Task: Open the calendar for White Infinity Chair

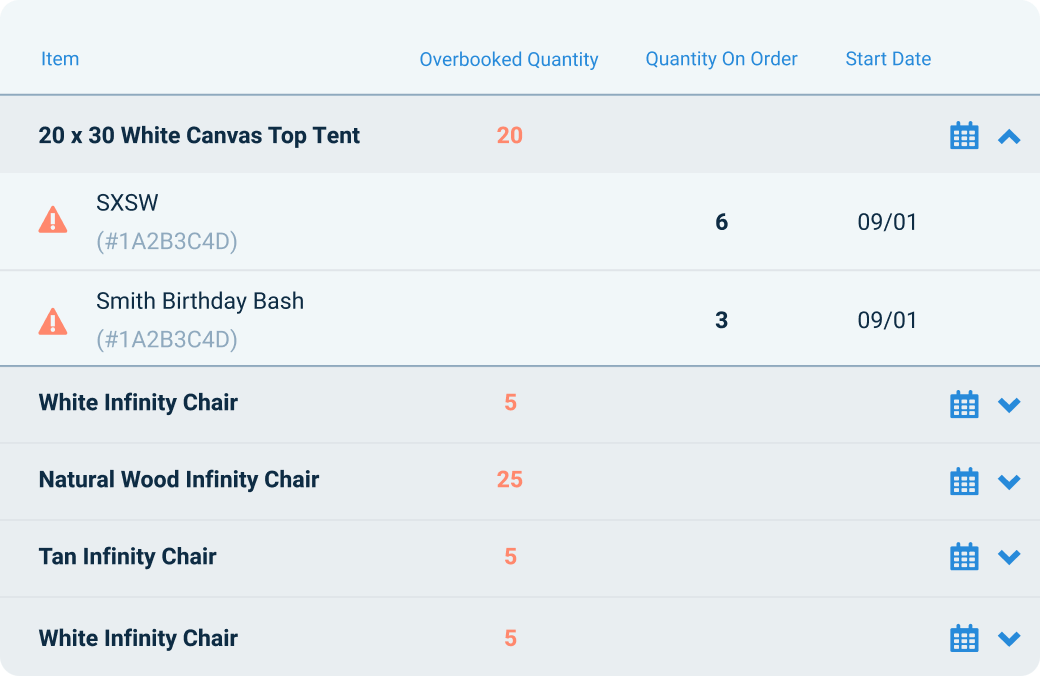Action: pos(963,404)
